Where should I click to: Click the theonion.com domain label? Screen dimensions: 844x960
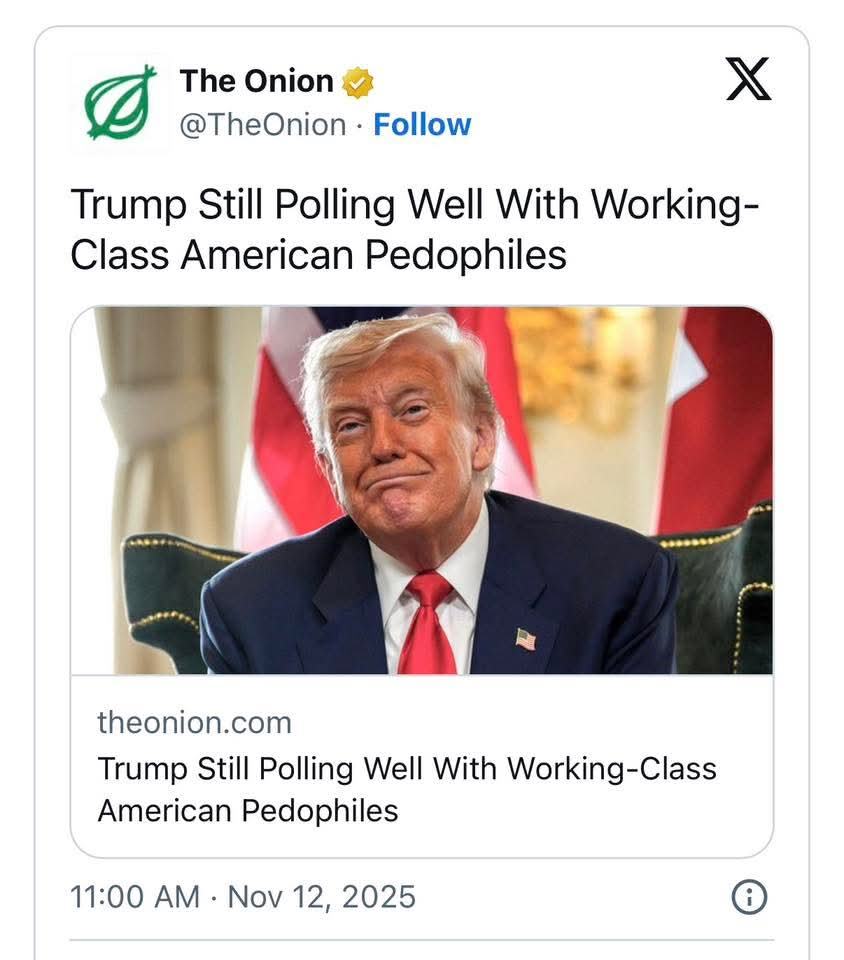pyautogui.click(x=195, y=722)
